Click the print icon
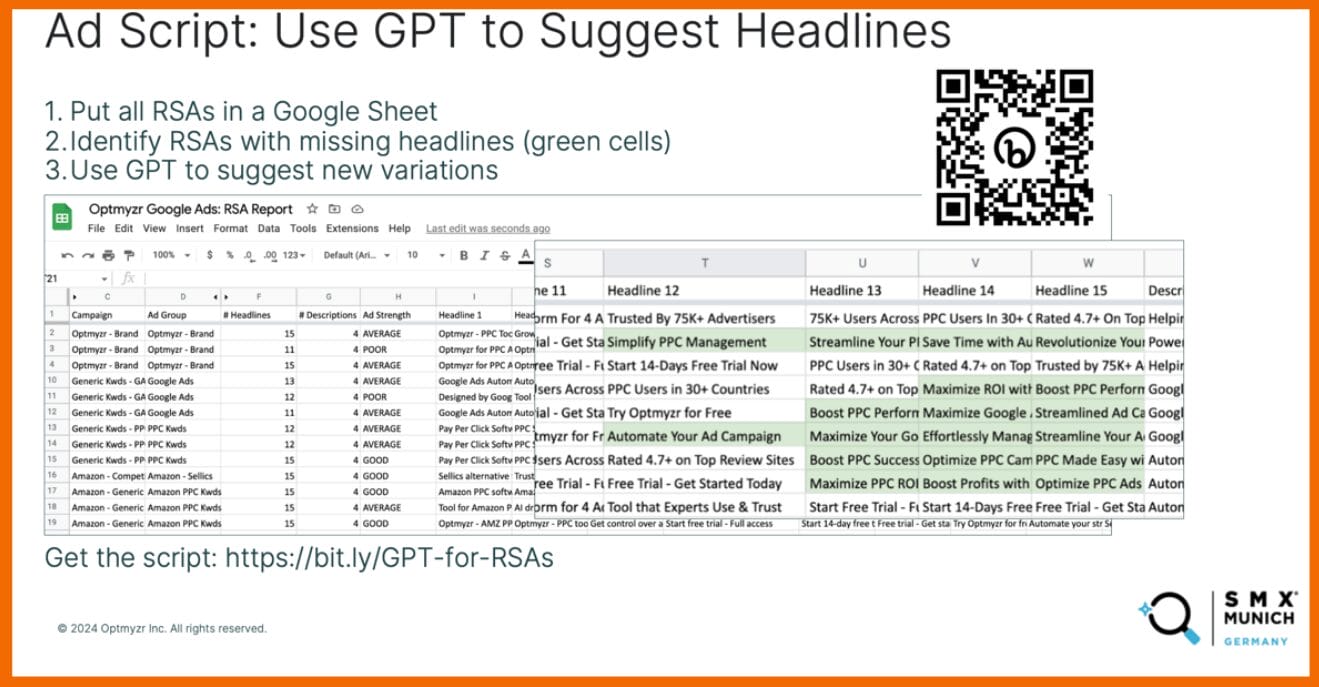This screenshot has width=1319, height=687. [x=108, y=256]
